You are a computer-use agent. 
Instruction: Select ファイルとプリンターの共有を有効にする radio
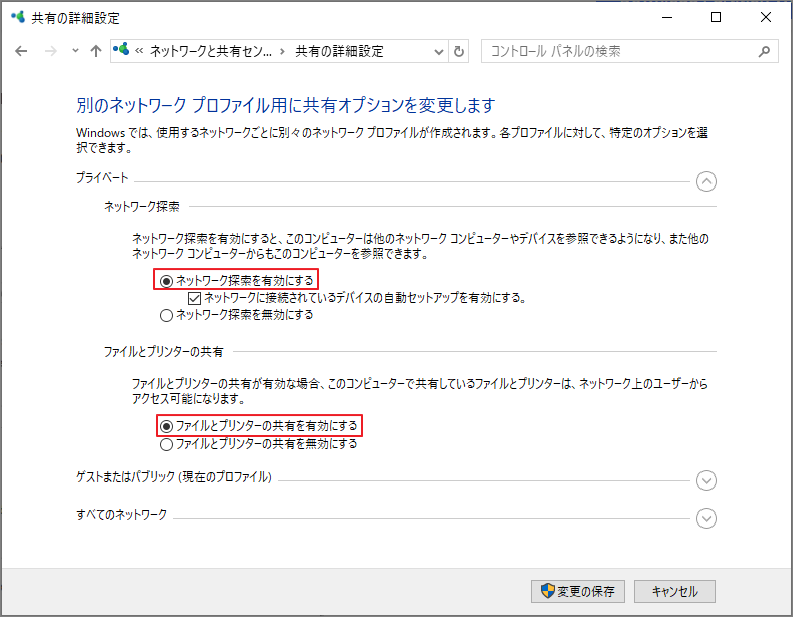[x=166, y=427]
